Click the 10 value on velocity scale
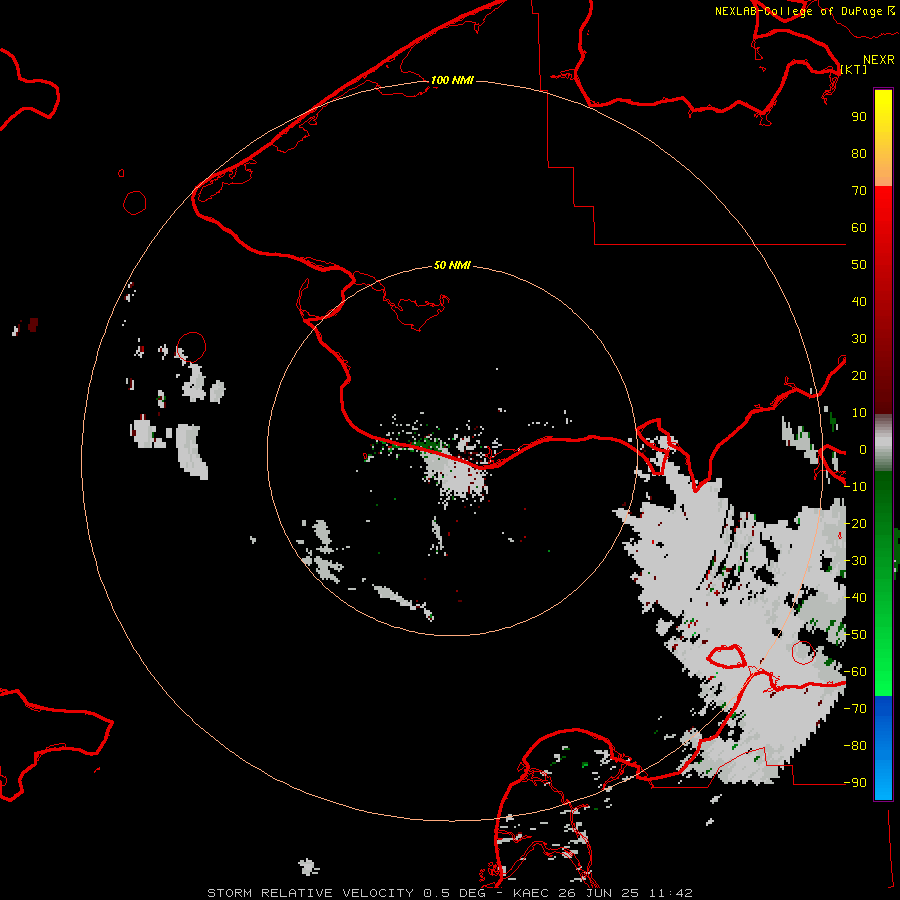Screen dimensions: 900x900 [x=859, y=413]
